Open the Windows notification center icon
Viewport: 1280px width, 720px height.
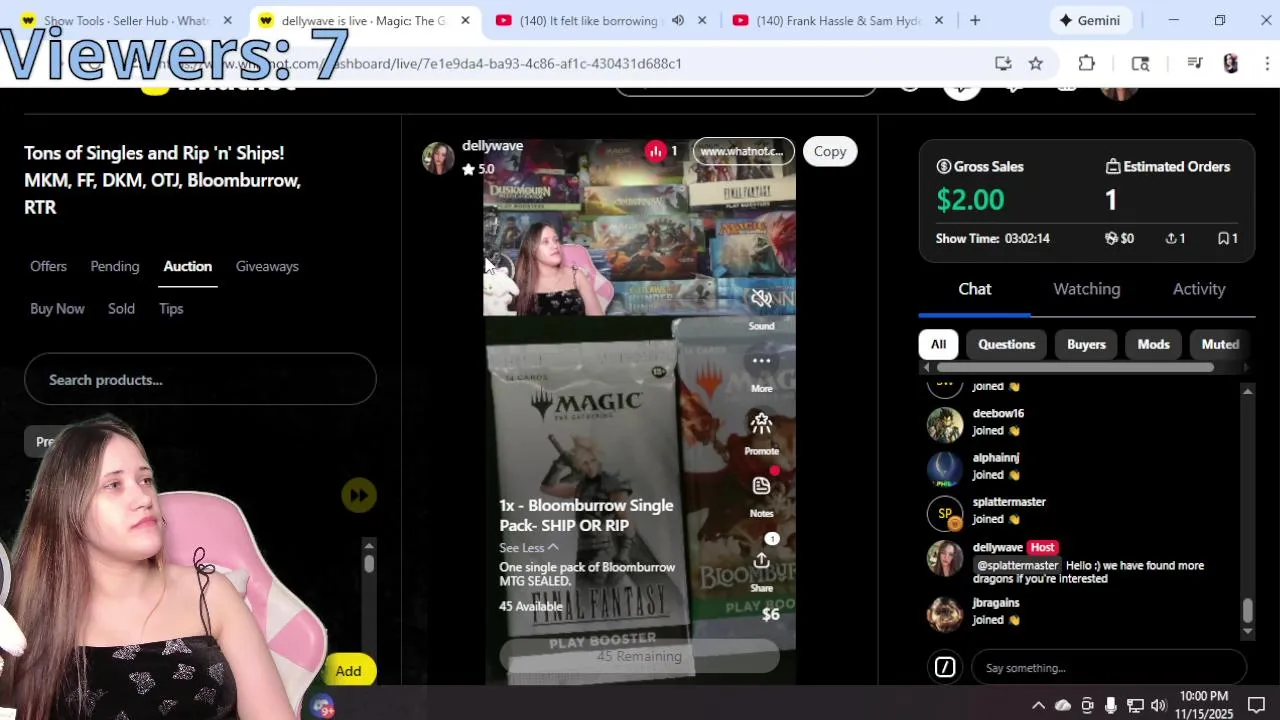pyautogui.click(x=1256, y=705)
